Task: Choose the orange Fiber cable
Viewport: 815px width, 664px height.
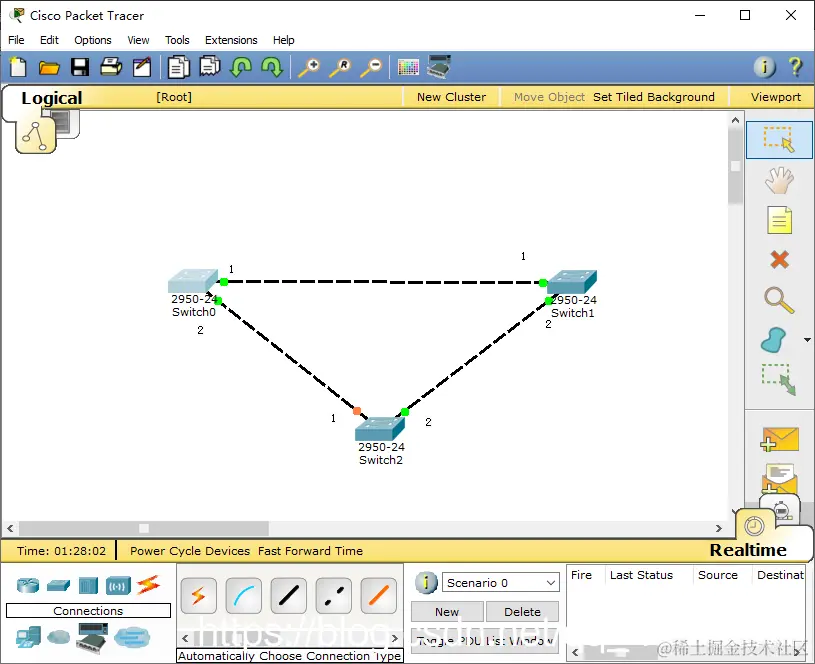Action: click(378, 595)
